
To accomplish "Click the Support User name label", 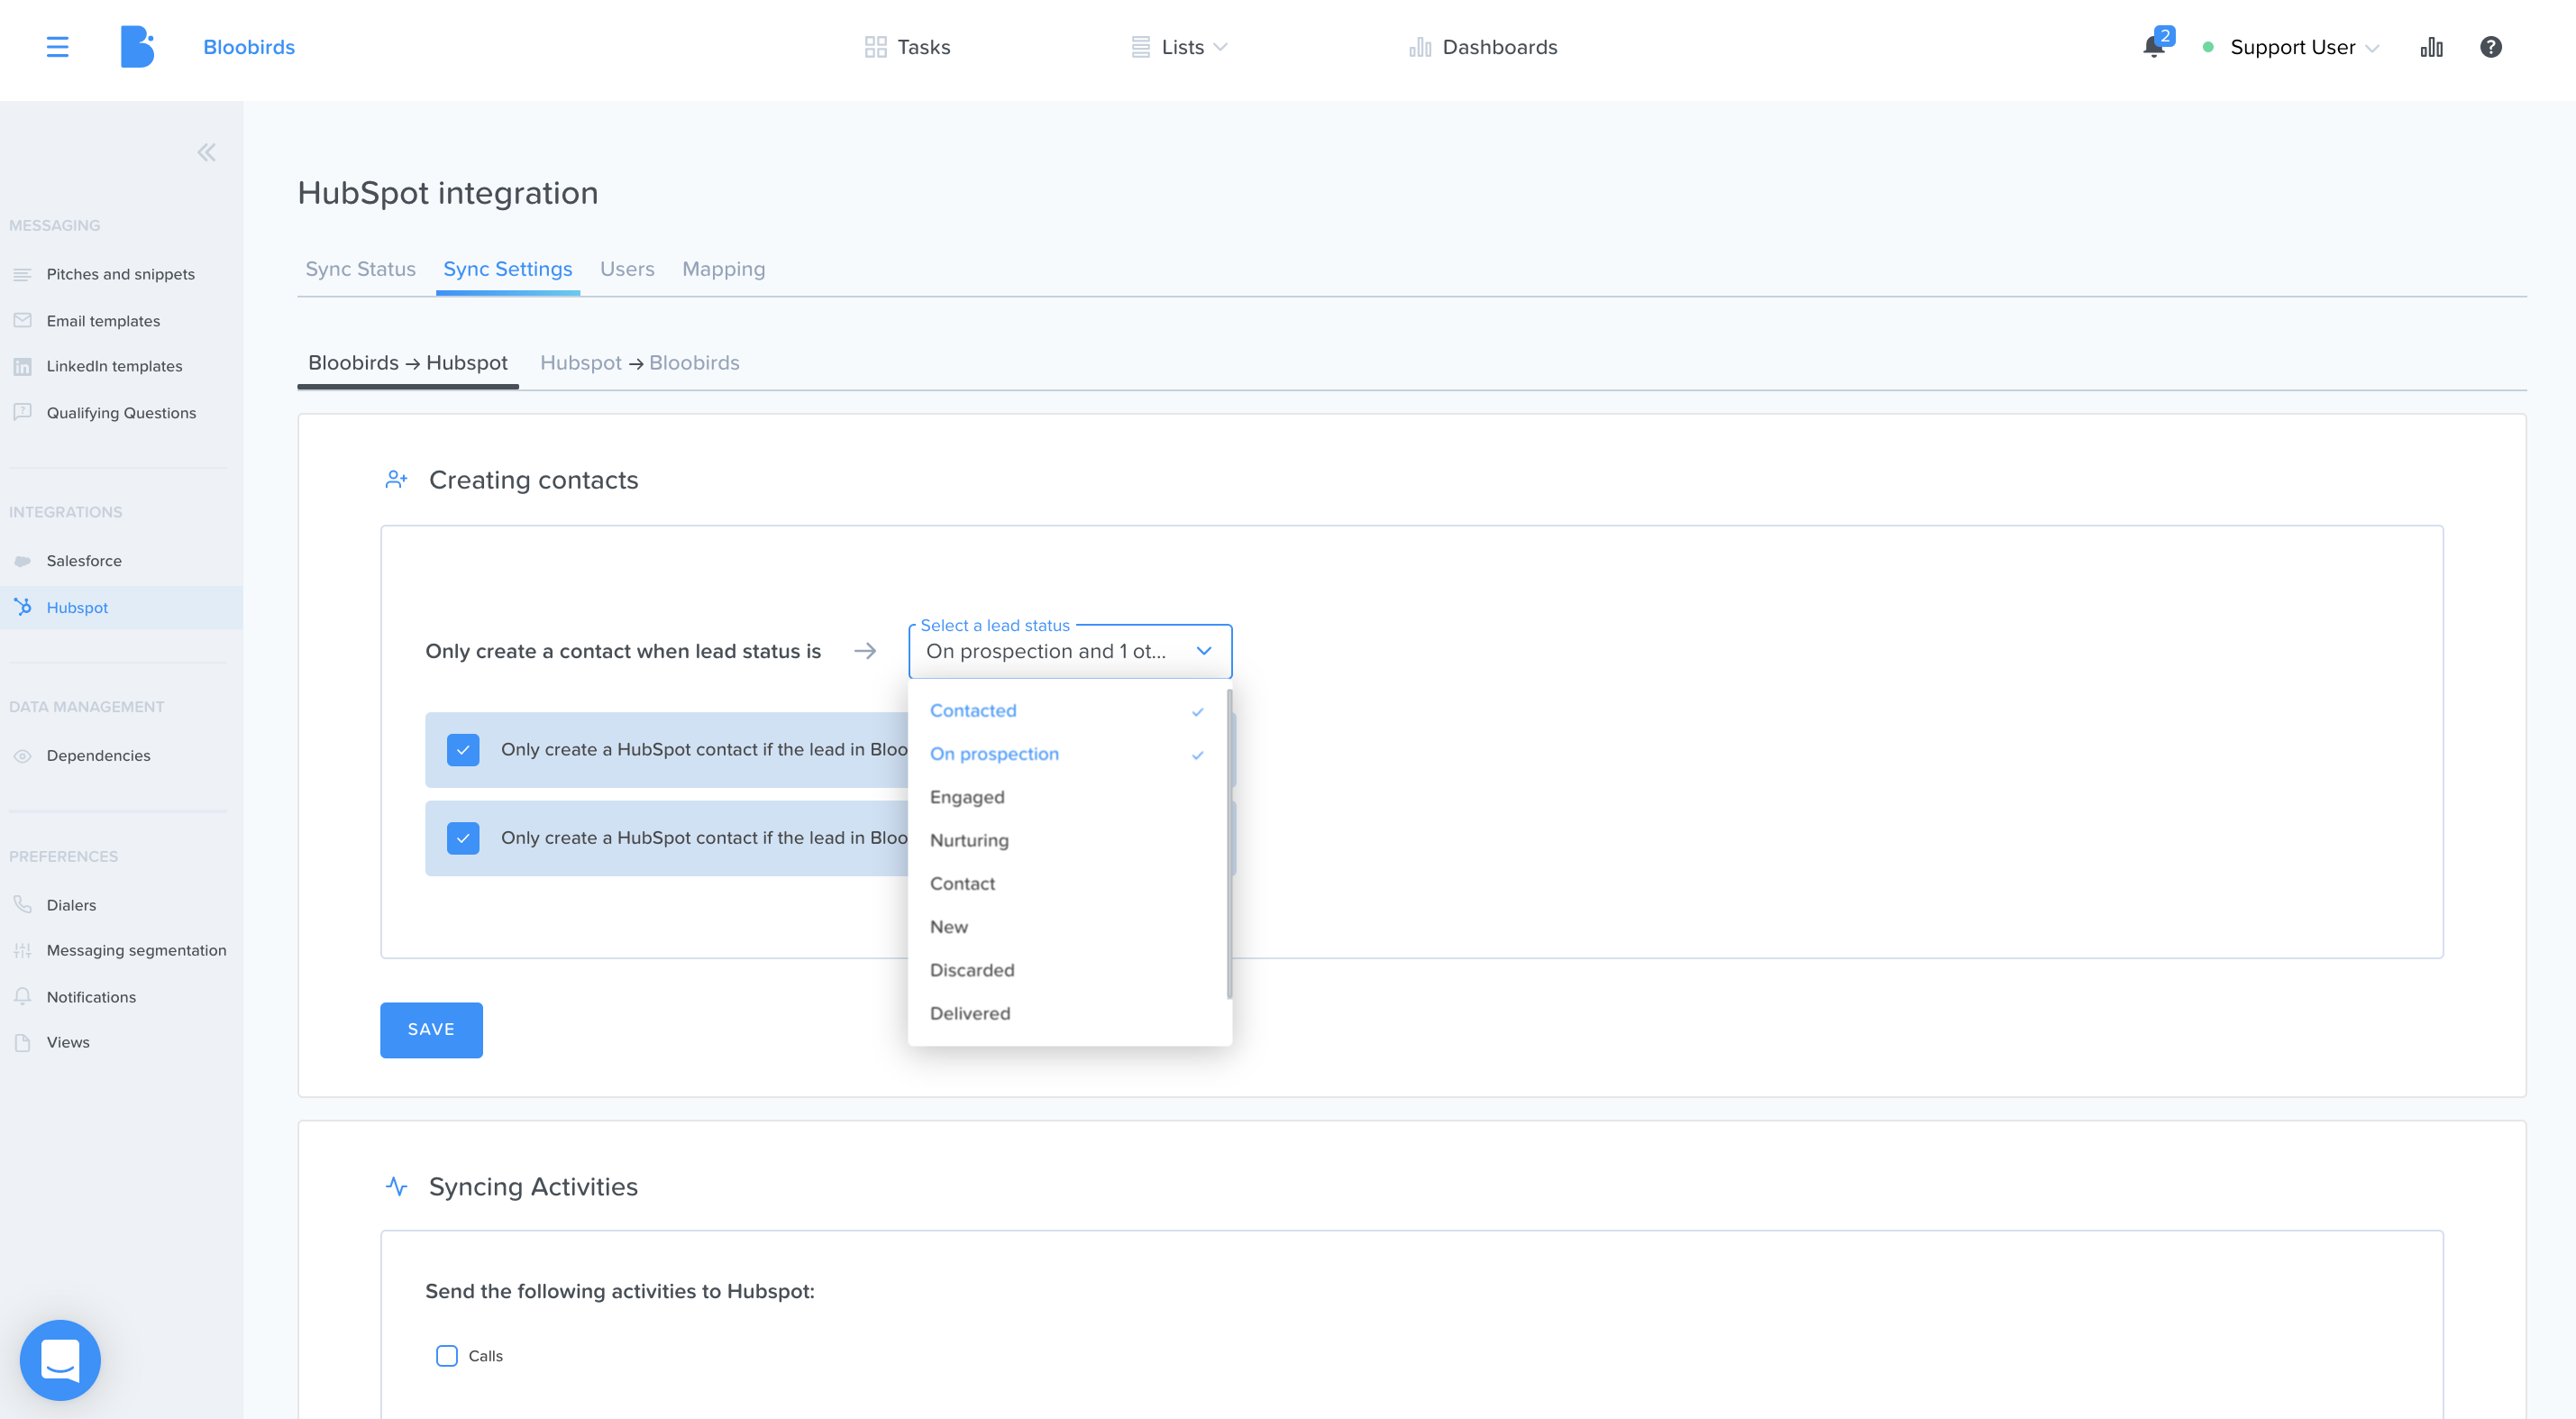I will tap(2292, 47).
